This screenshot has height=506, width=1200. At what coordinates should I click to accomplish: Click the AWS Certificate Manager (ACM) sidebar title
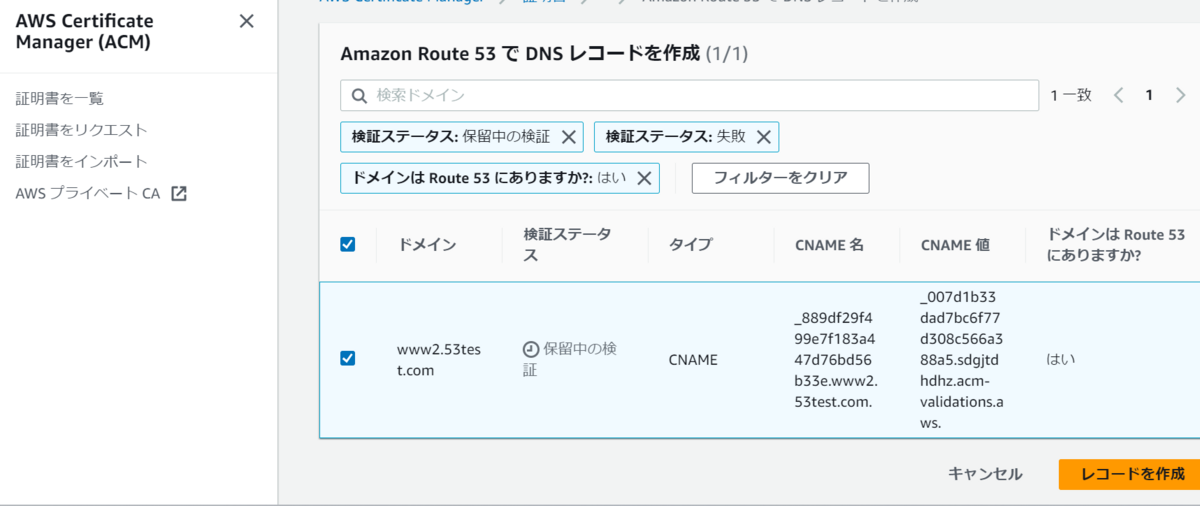click(83, 32)
